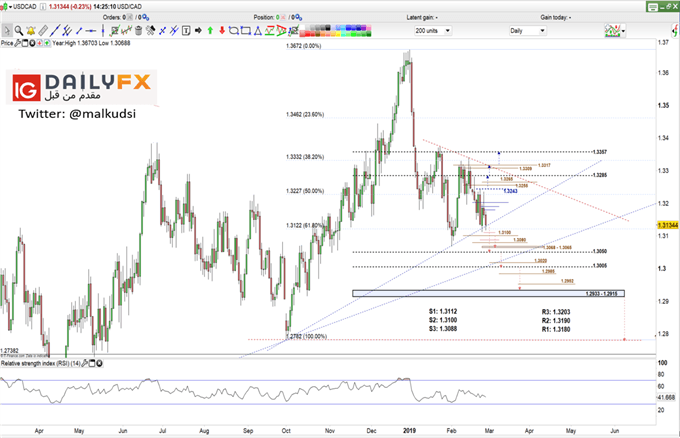
Task: Click the R3: 1.3203 resistance text
Action: tap(556, 312)
